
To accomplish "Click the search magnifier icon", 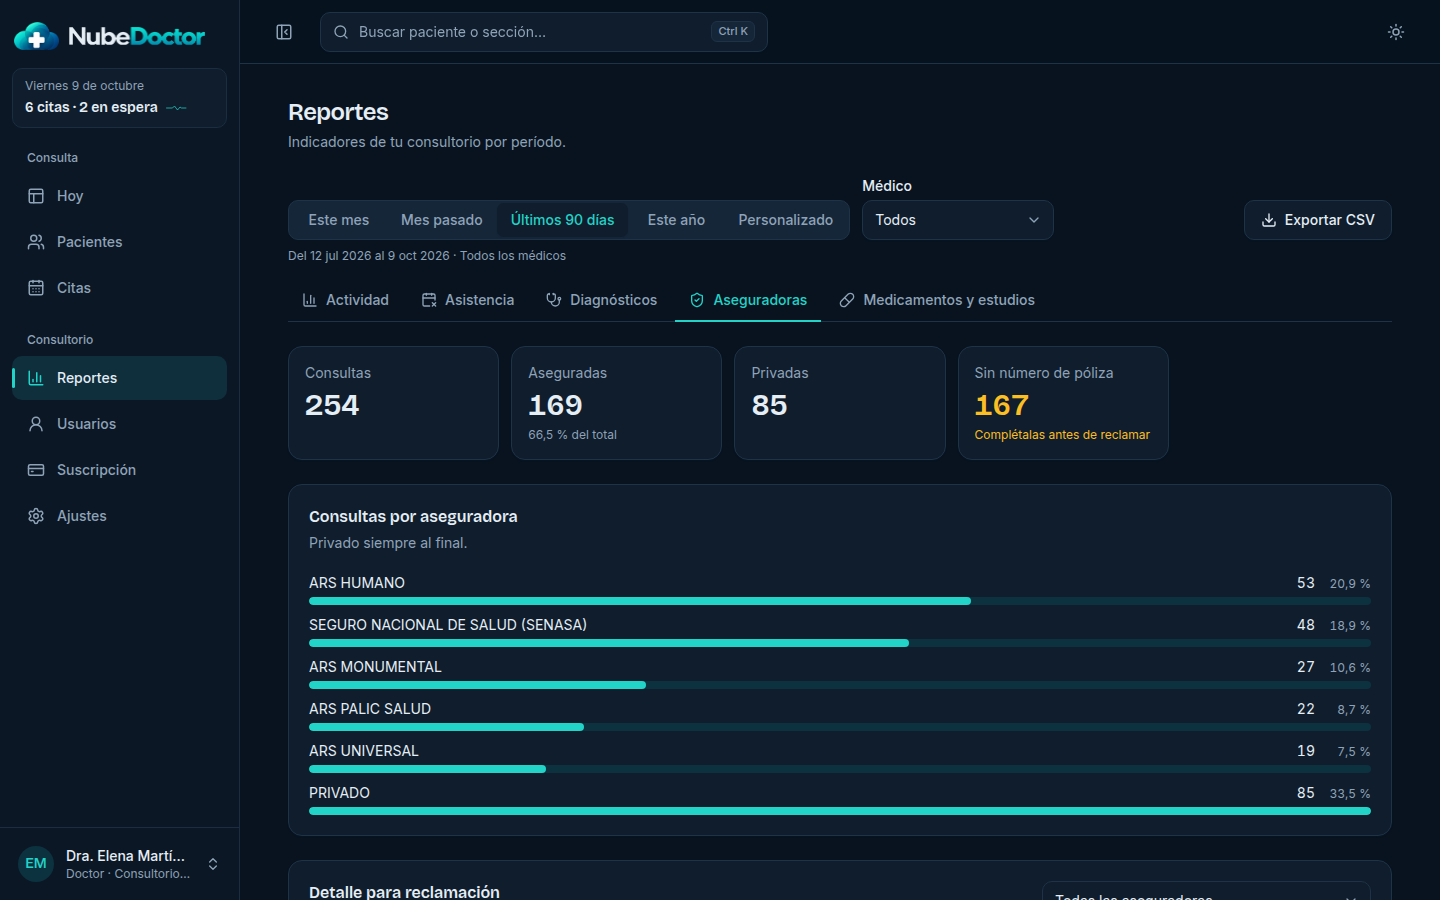I will [x=341, y=32].
